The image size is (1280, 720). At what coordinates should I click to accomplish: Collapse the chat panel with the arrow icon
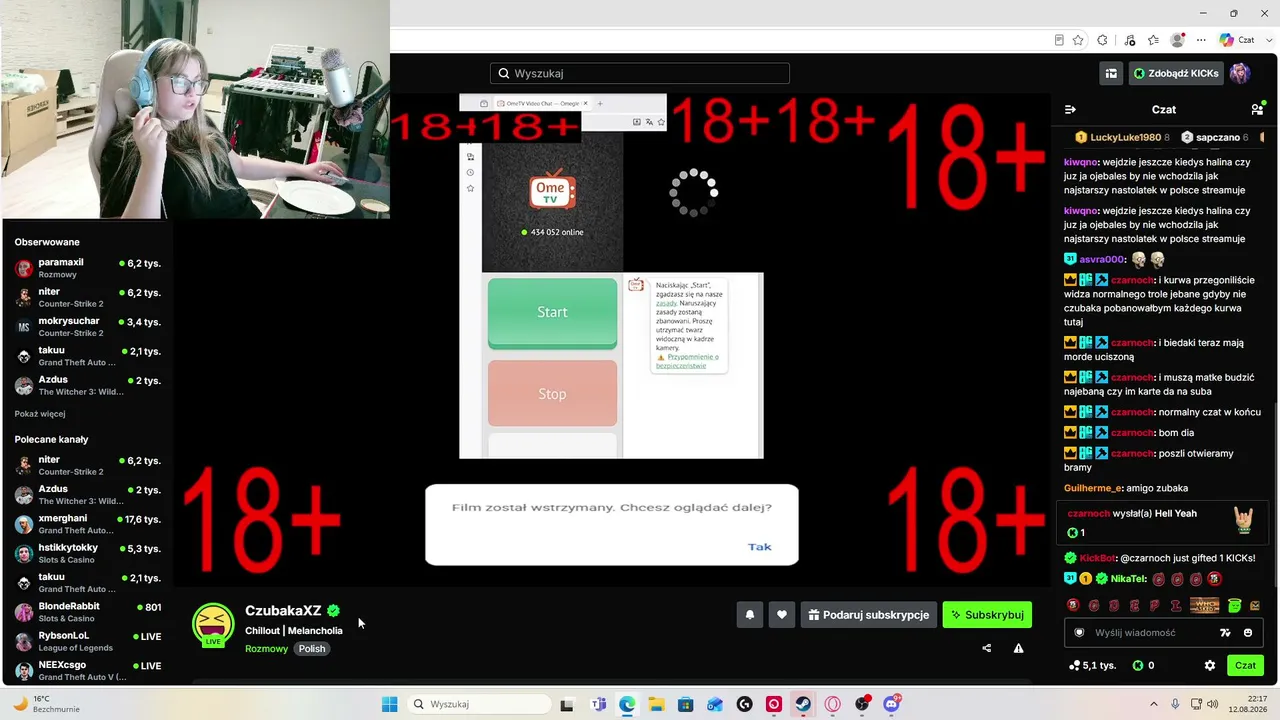pyautogui.click(x=1070, y=109)
